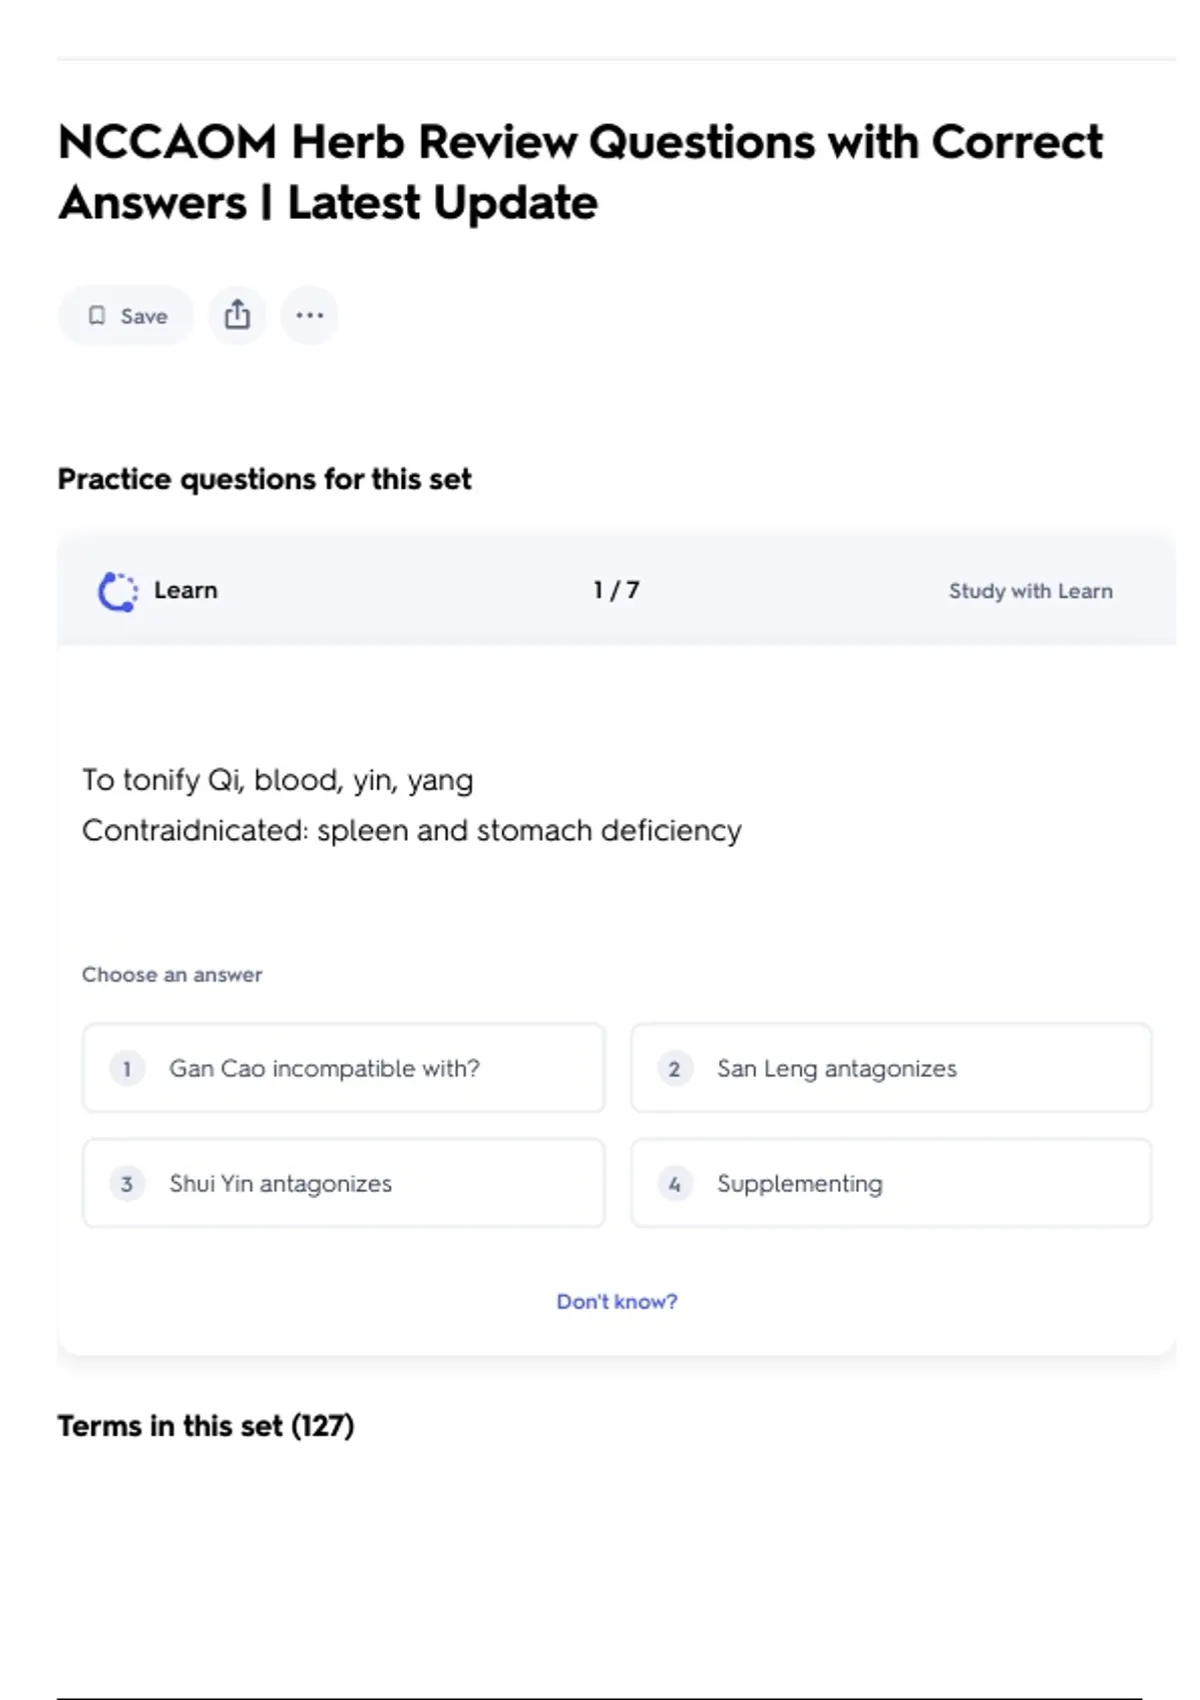The width and height of the screenshot is (1200, 1700).
Task: Click the "Practice questions for this set" heading
Action: [x=264, y=479]
